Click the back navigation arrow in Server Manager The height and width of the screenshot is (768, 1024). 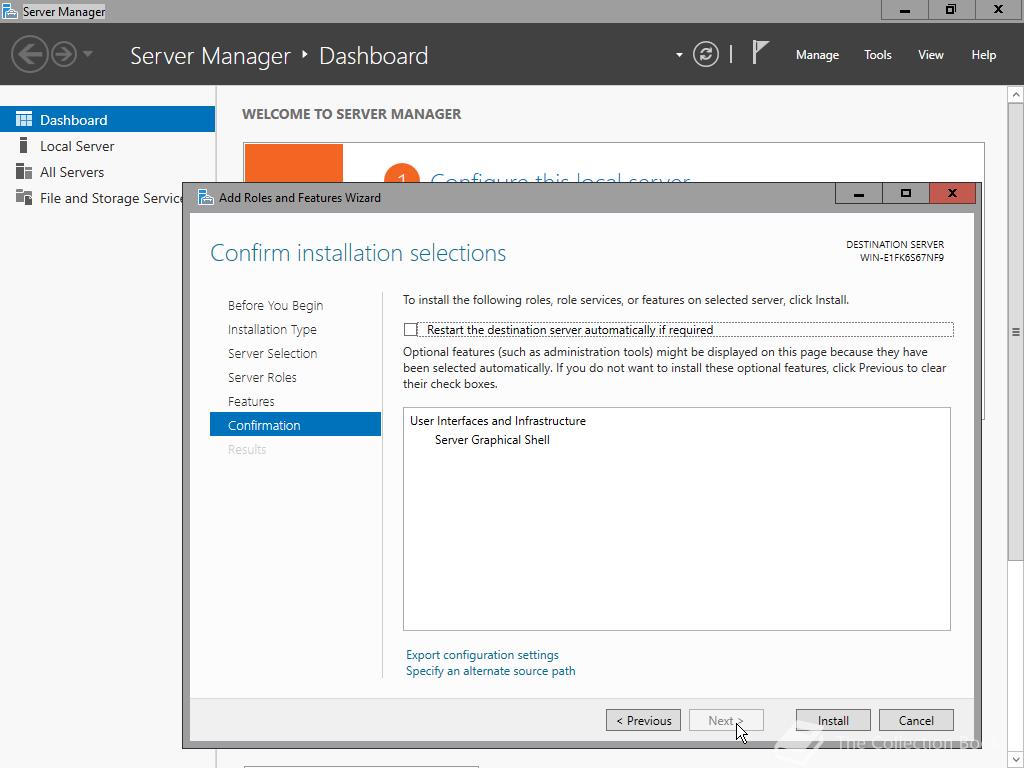click(29, 54)
